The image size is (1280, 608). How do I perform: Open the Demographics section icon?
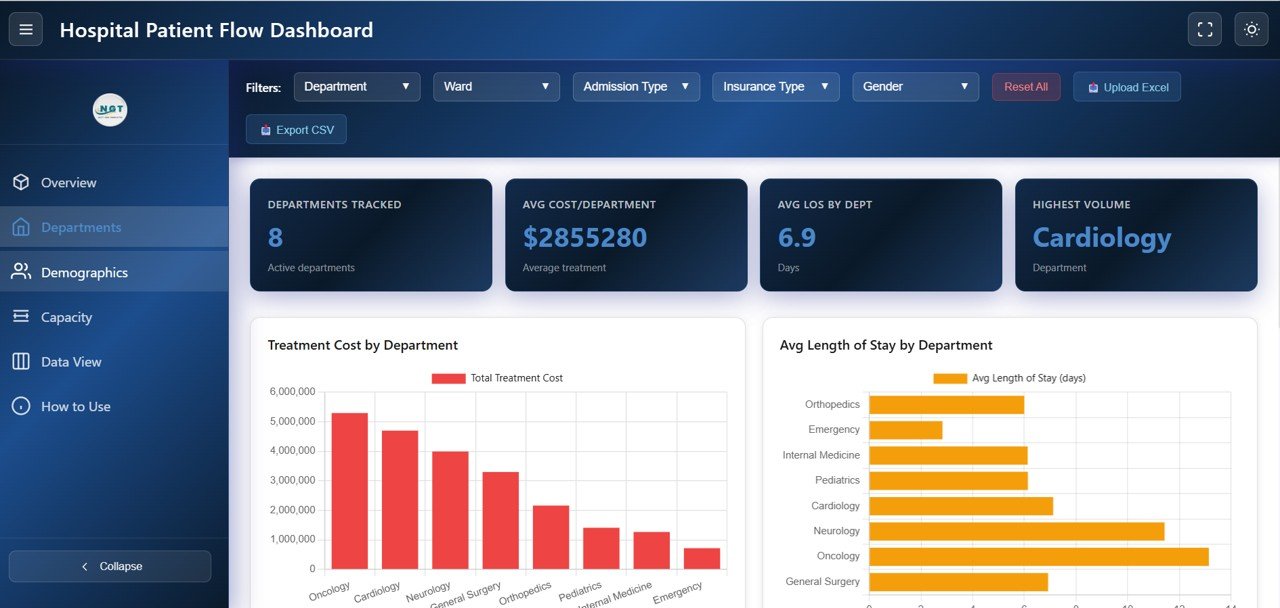tap(21, 272)
